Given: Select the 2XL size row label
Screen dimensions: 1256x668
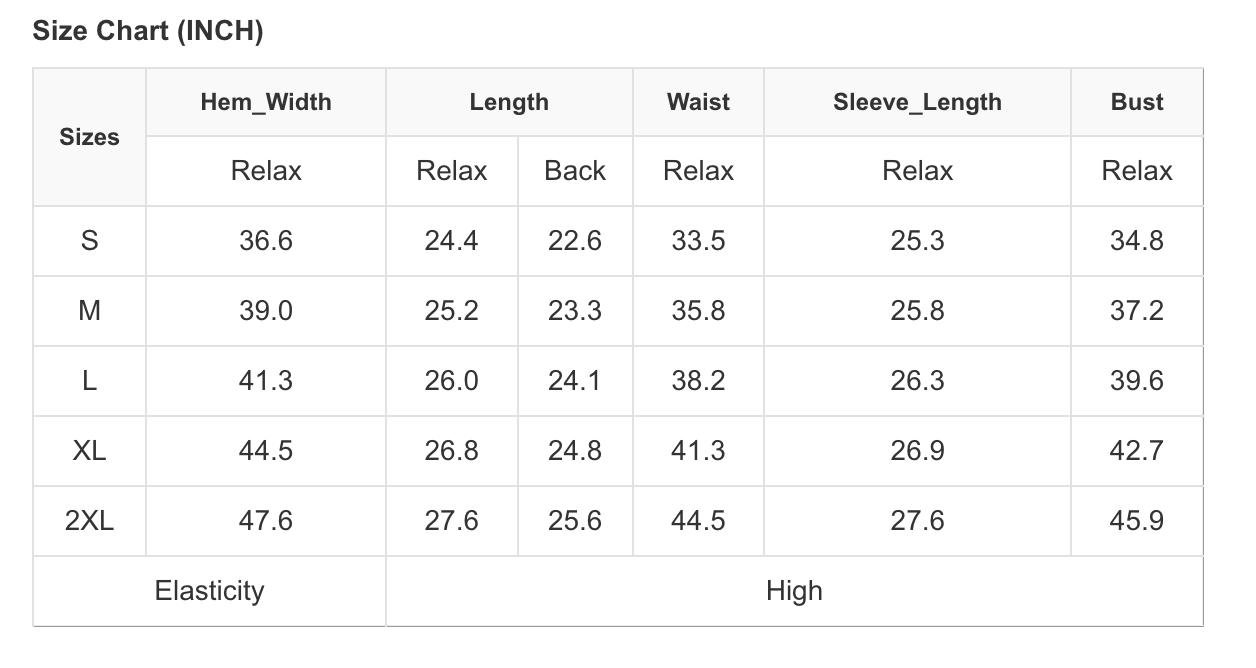Looking at the screenshot, I should click(89, 521).
